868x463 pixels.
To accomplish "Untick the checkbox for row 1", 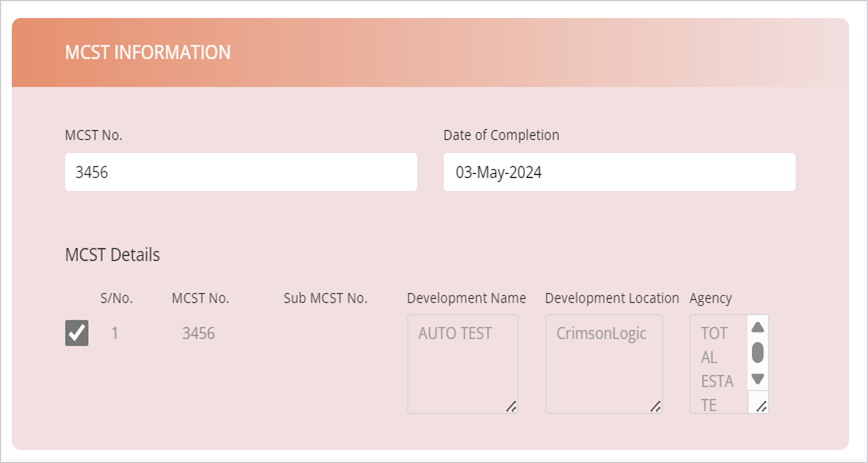I will 77,333.
